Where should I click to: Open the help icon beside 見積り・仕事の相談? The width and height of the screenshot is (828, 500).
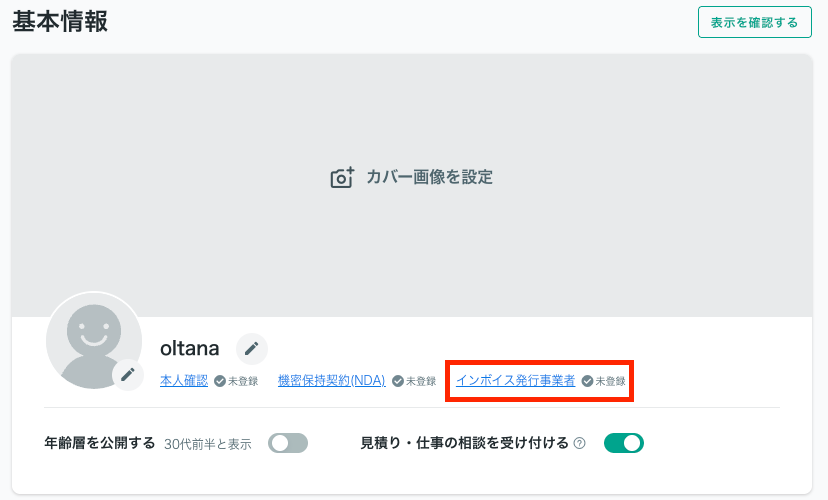580,443
